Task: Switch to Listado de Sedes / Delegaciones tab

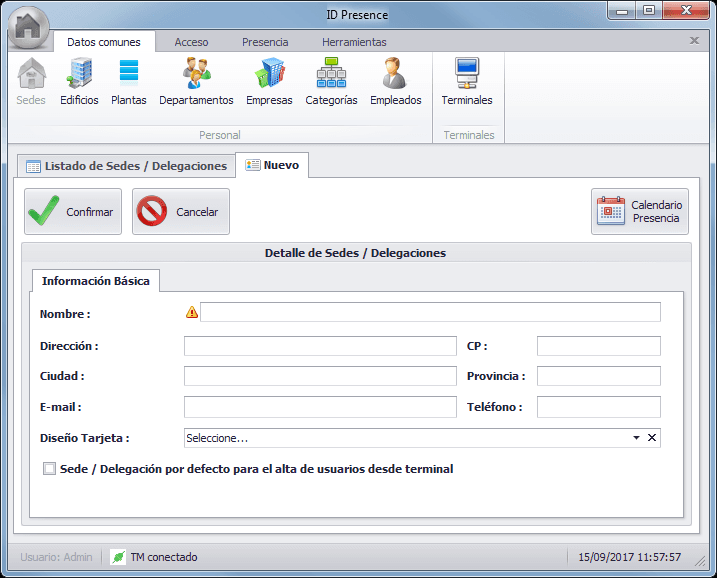Action: pyautogui.click(x=126, y=166)
